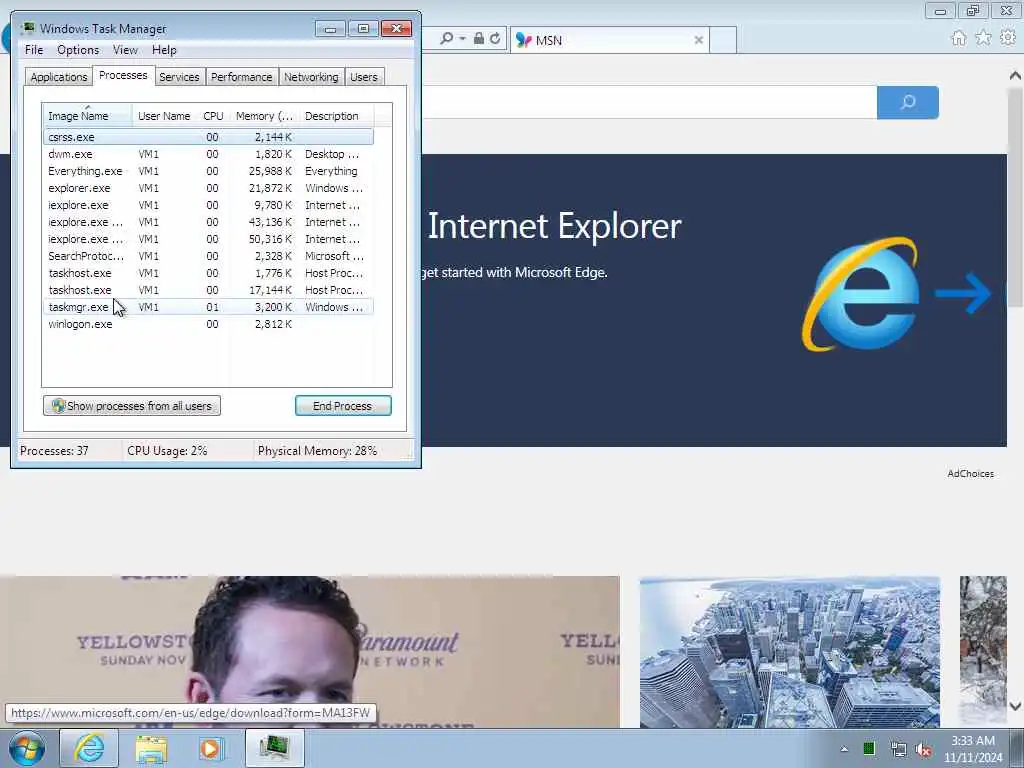The width and height of the screenshot is (1024, 768).
Task: Click the blue MSN search button
Action: click(x=908, y=102)
